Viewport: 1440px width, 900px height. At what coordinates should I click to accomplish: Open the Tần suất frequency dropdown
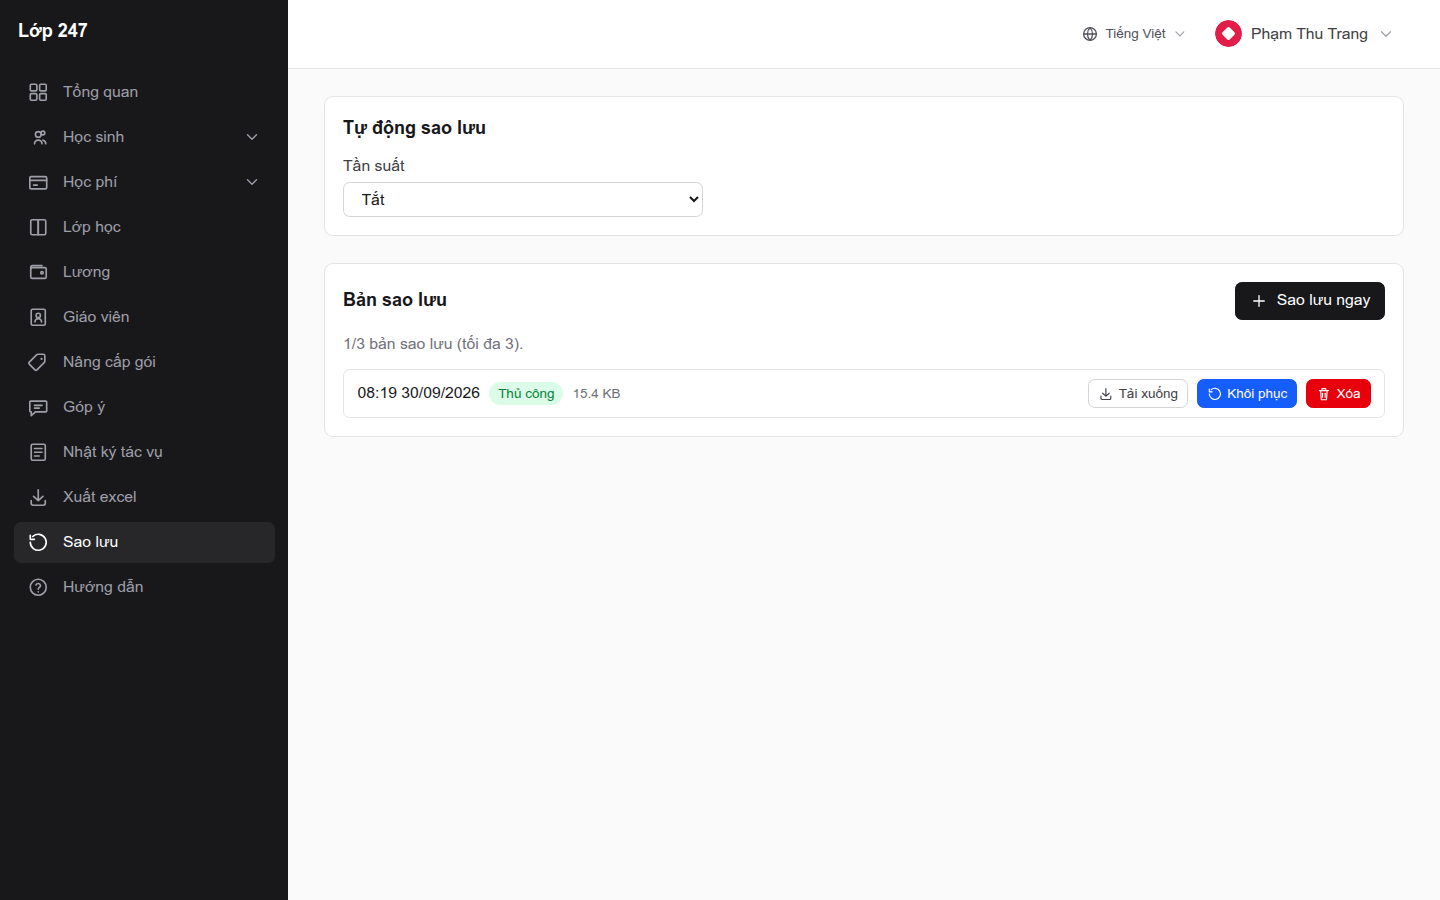point(523,199)
